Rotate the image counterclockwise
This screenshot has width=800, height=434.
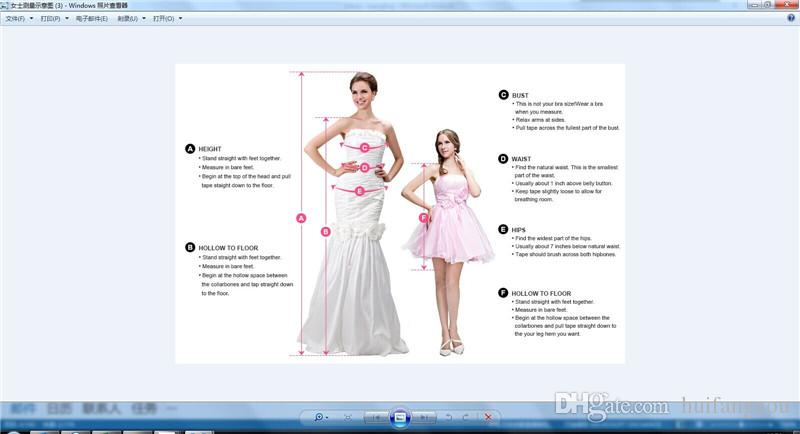coord(449,417)
